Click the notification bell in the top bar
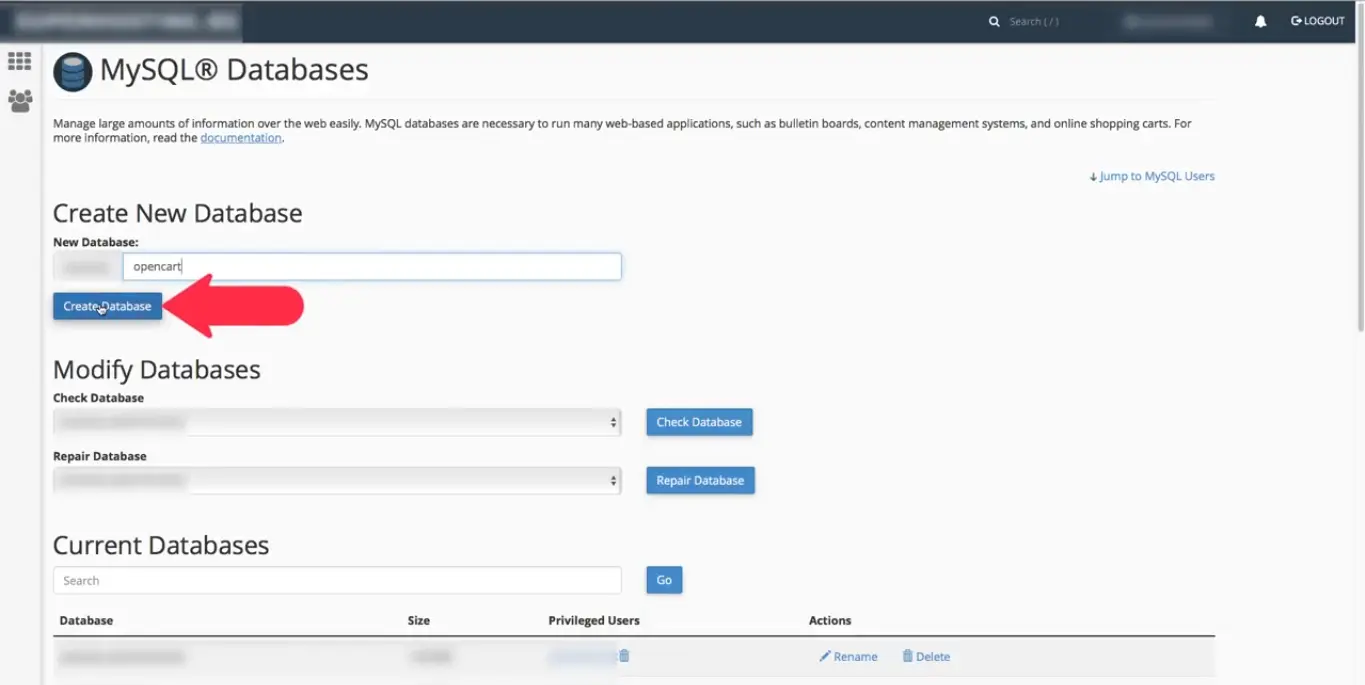Screen dimensions: 1365x685 coord(1260,21)
